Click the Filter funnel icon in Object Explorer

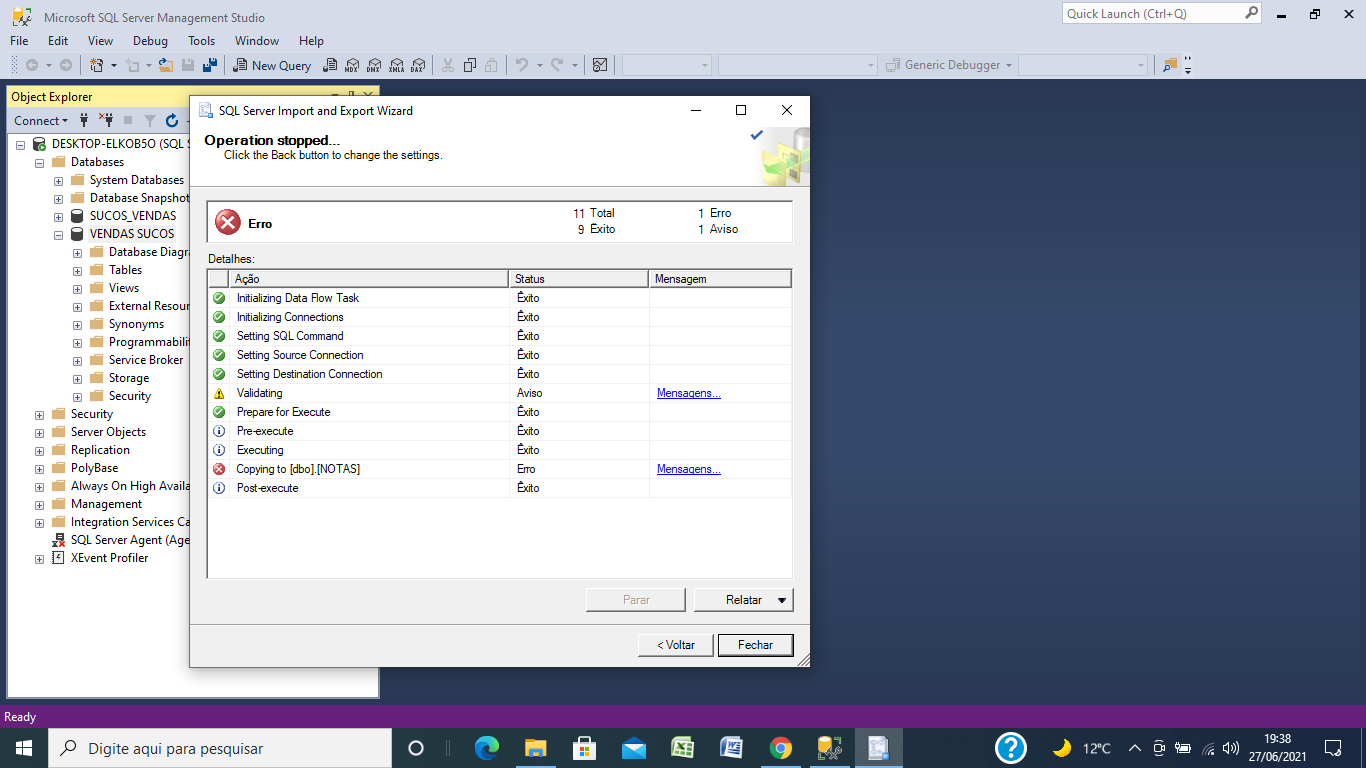point(150,120)
